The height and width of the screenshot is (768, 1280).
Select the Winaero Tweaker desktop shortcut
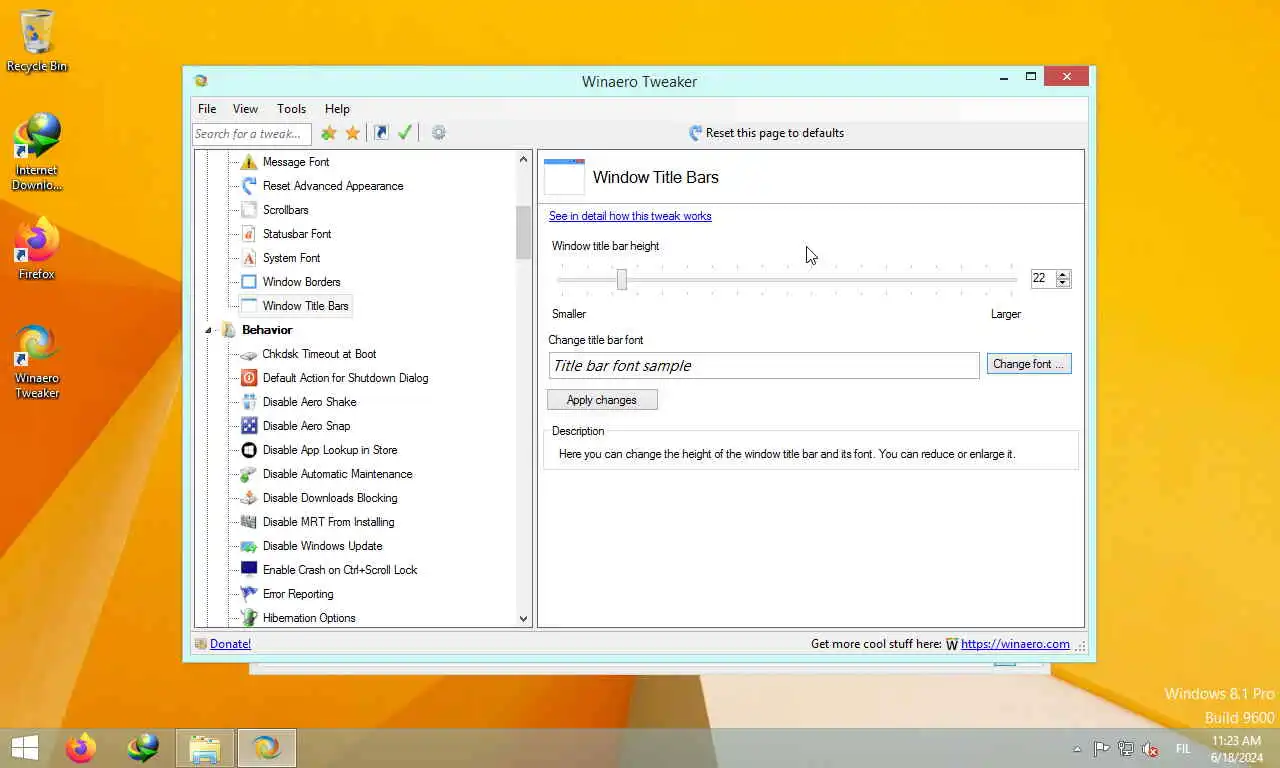(37, 362)
